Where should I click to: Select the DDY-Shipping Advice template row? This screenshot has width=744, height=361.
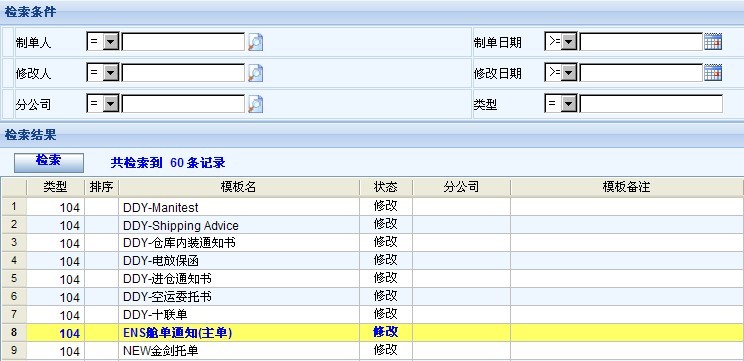[x=372, y=225]
